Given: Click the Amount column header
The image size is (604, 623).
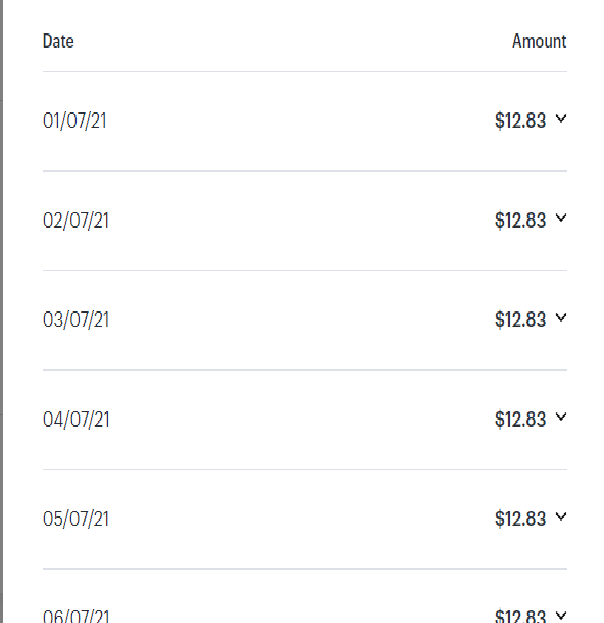Looking at the screenshot, I should pyautogui.click(x=539, y=41).
